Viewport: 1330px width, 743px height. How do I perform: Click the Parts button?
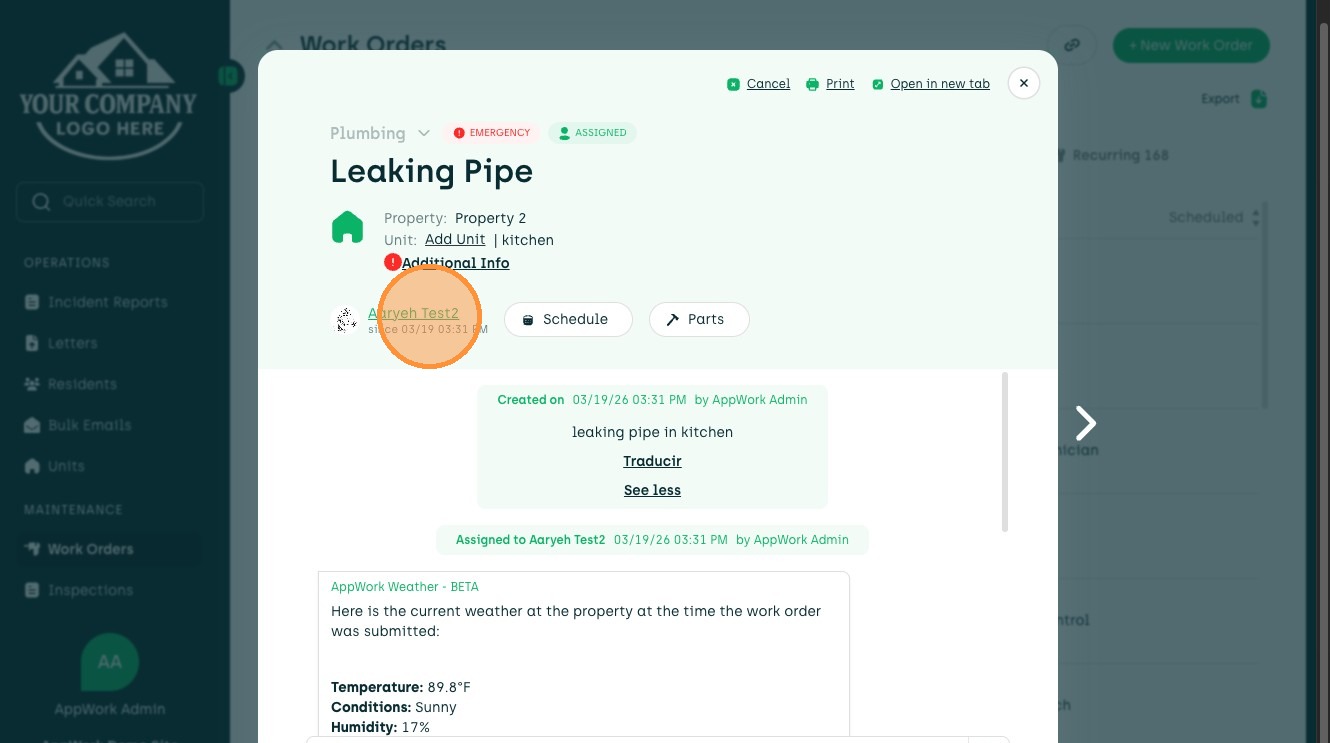tap(698, 319)
